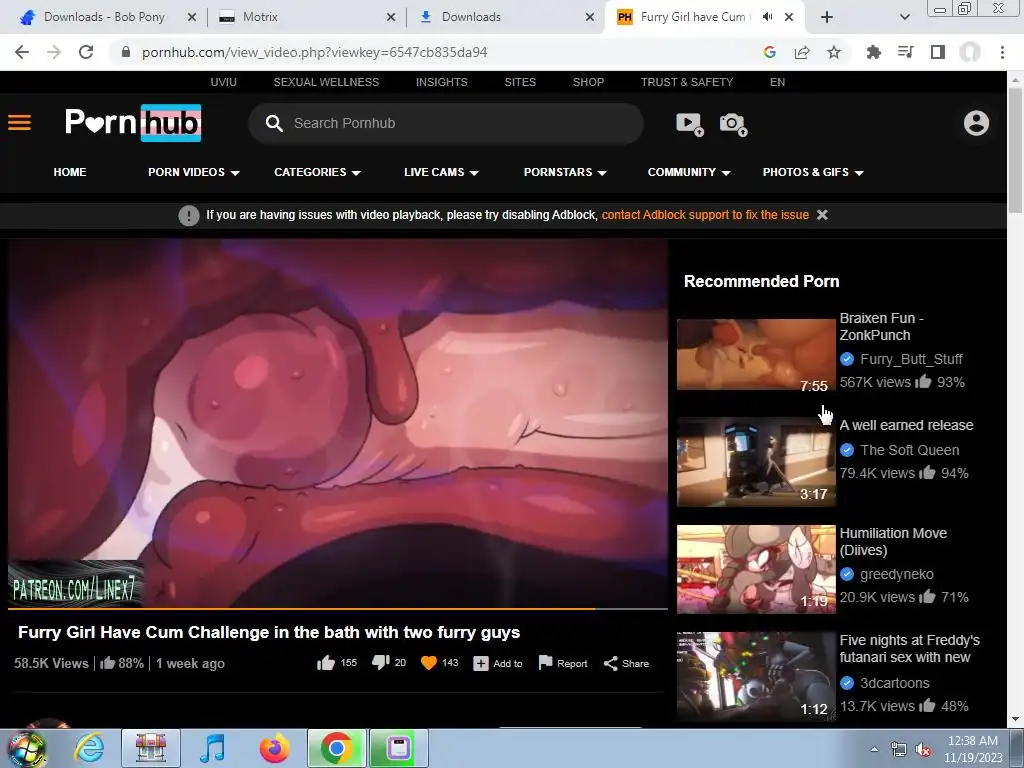The width and height of the screenshot is (1024, 768).
Task: Reload the page
Action: tap(86, 52)
